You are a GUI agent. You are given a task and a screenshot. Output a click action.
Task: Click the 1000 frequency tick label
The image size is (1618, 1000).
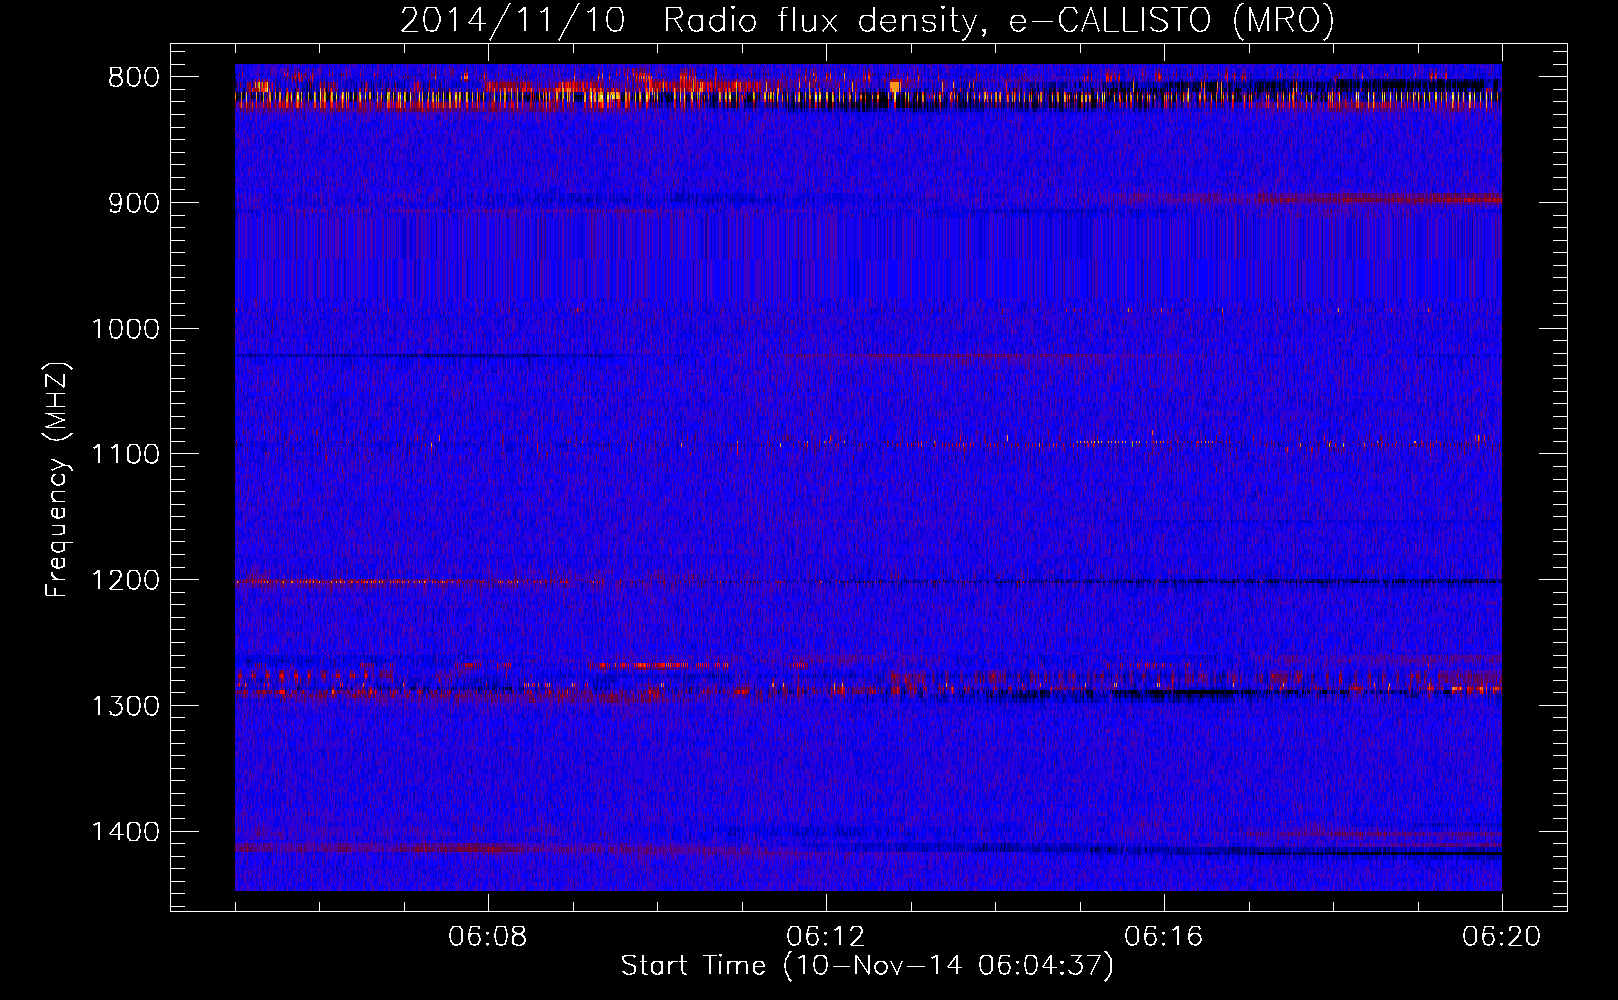click(125, 329)
